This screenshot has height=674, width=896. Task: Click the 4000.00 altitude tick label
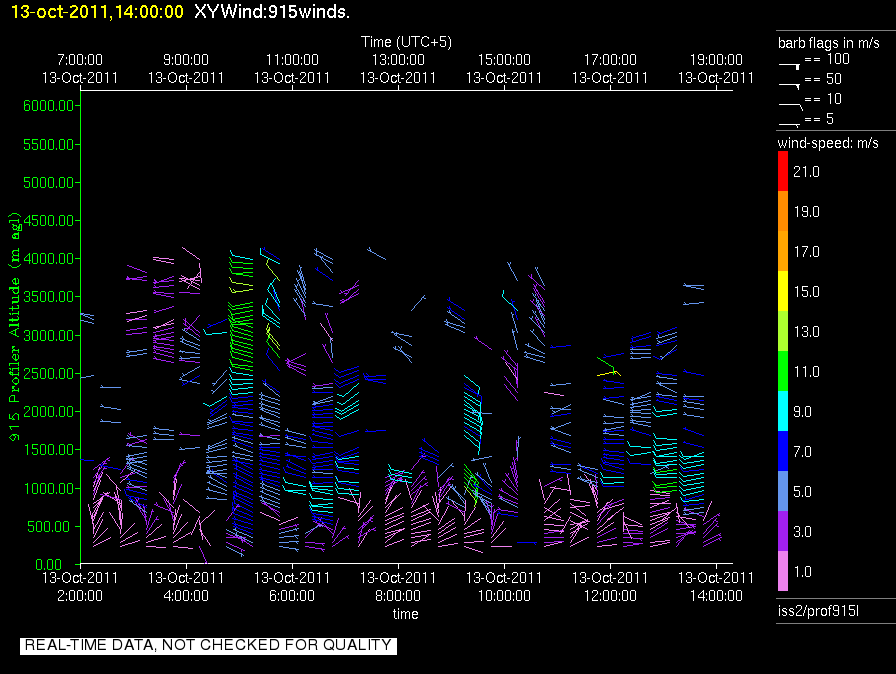click(49, 259)
